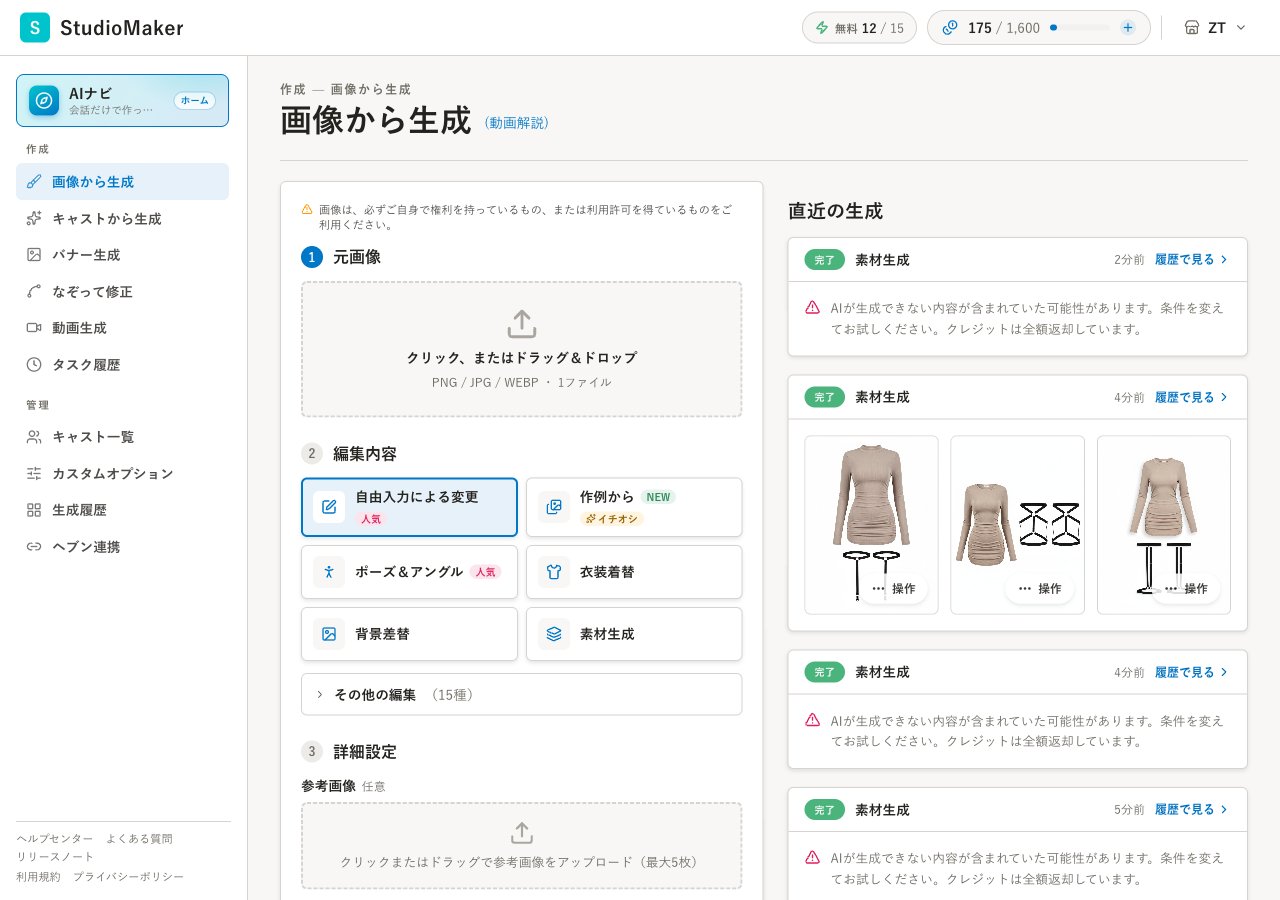Click the ホーム badge button

tap(195, 101)
